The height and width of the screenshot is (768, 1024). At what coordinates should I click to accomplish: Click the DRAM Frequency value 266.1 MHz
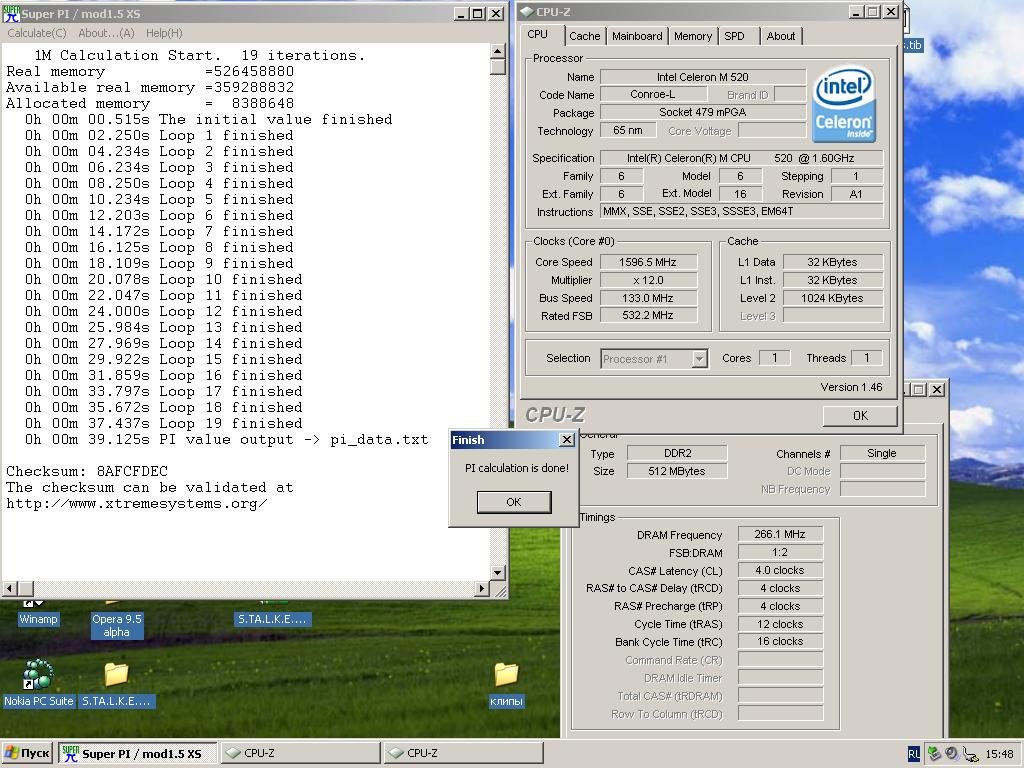pyautogui.click(x=780, y=534)
